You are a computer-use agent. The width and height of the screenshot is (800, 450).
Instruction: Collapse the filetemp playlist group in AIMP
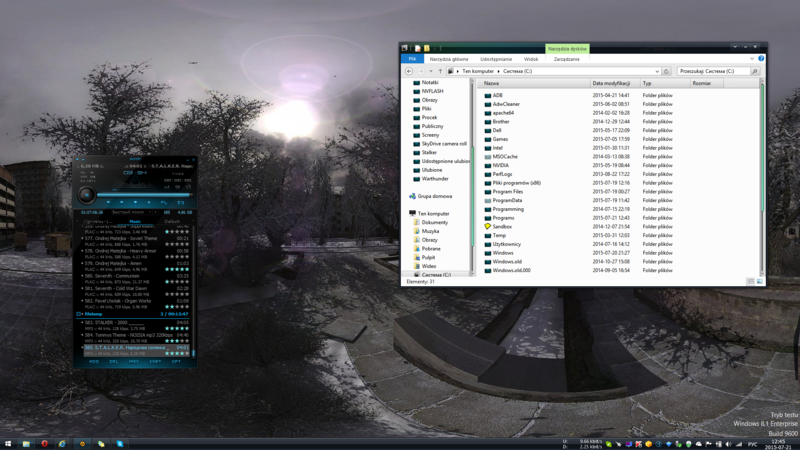pyautogui.click(x=79, y=314)
